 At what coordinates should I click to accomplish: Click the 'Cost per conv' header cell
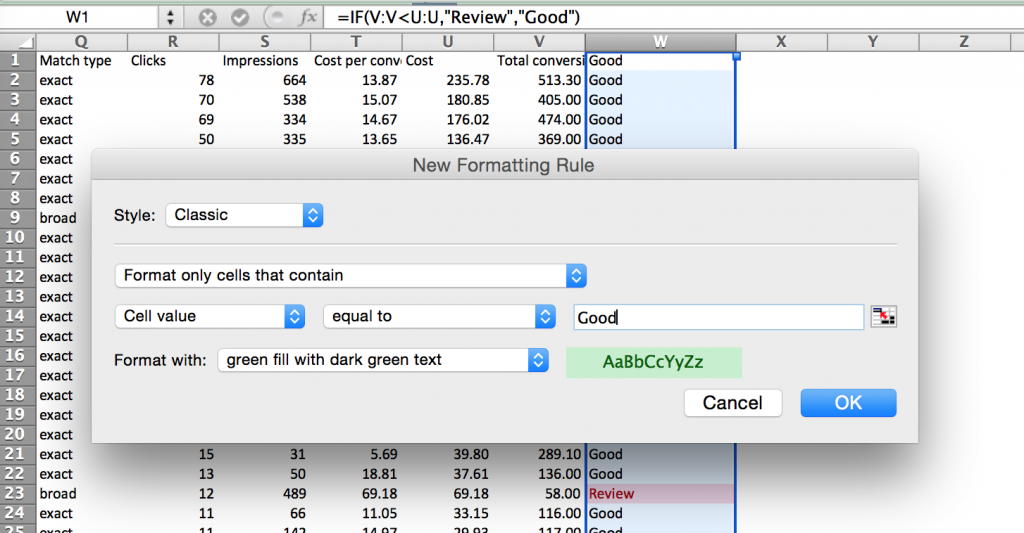point(356,61)
